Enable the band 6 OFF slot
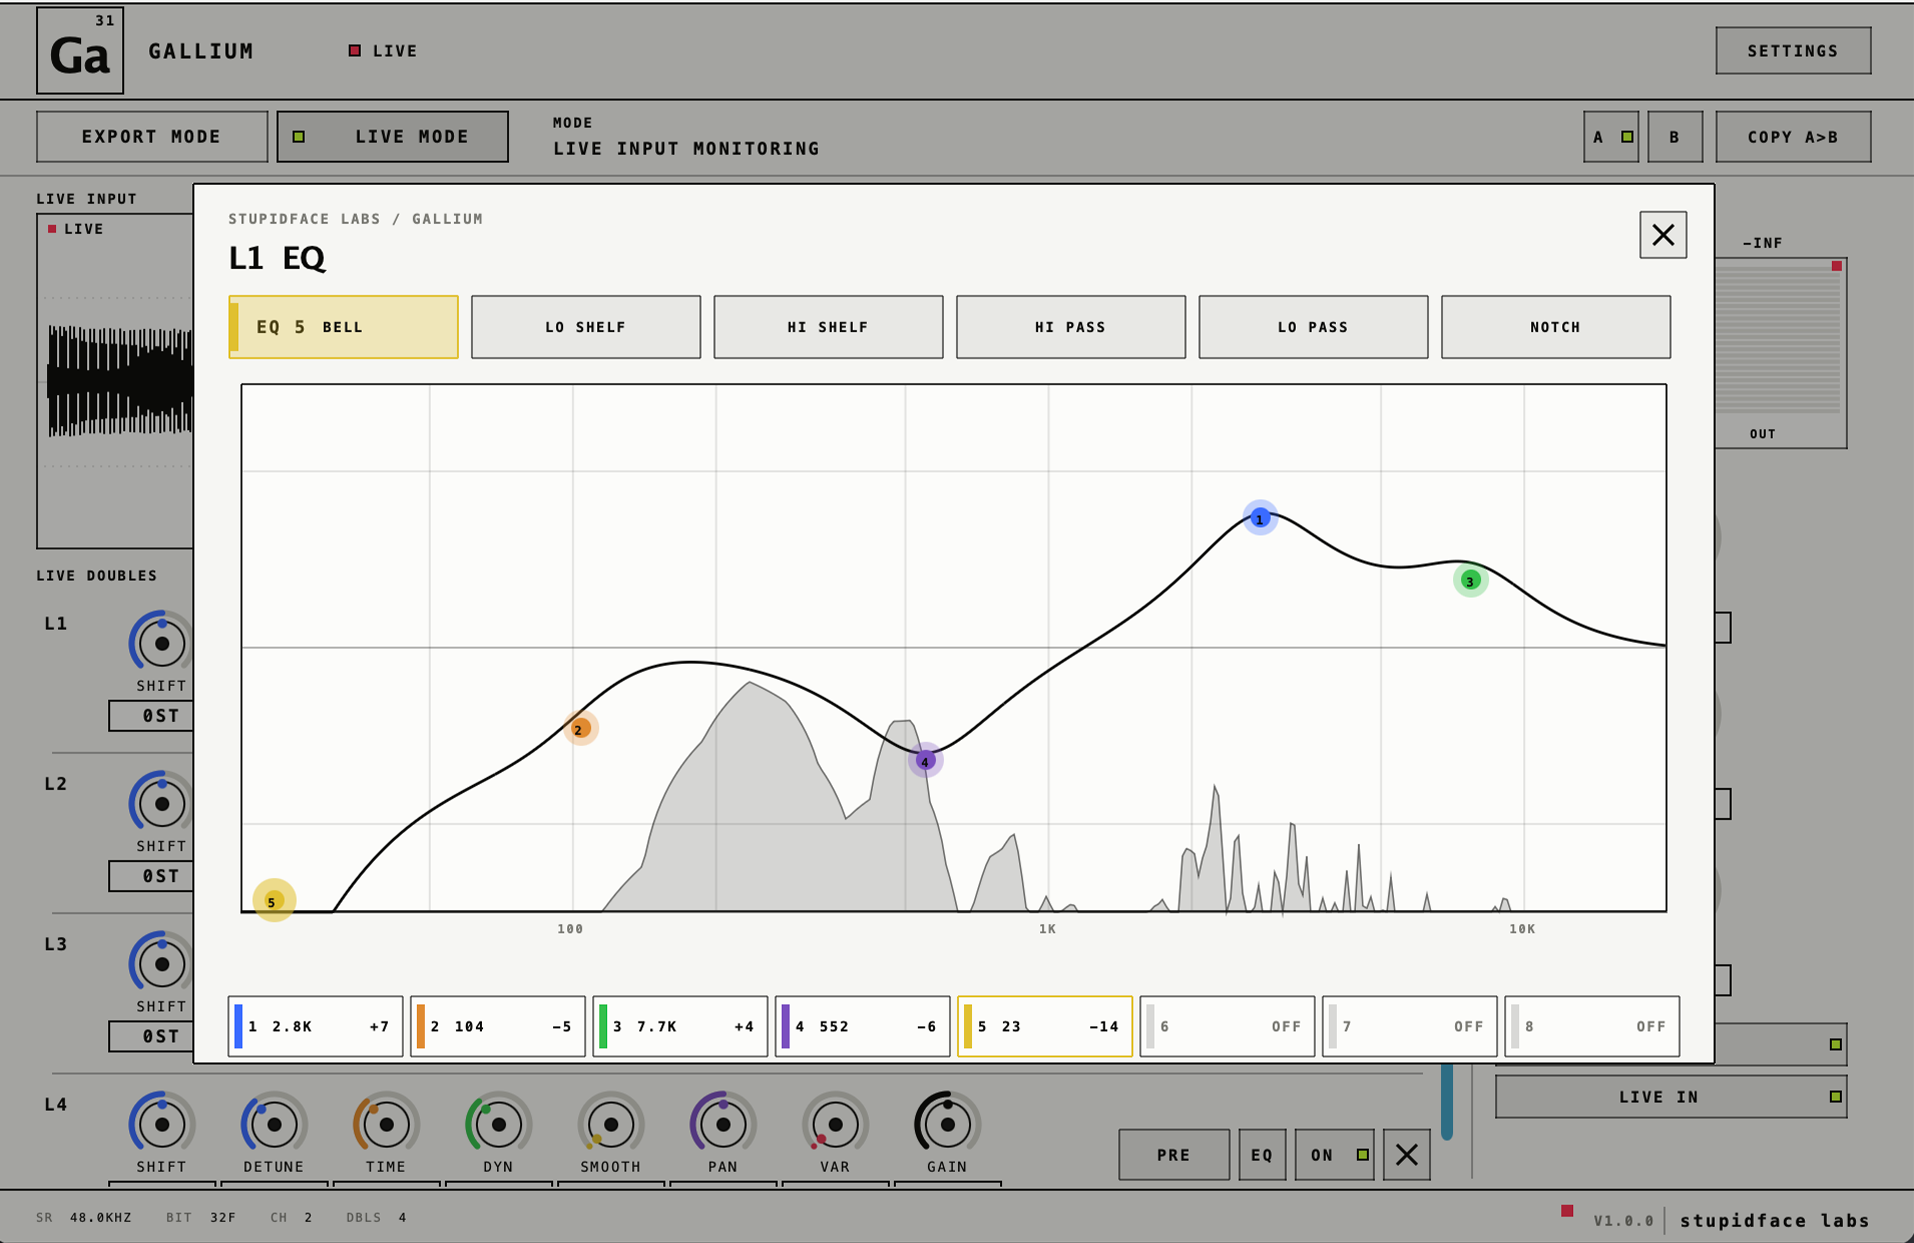The image size is (1914, 1243). pyautogui.click(x=1227, y=1026)
